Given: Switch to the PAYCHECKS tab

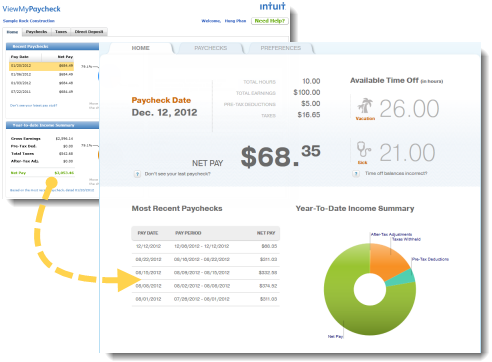Looking at the screenshot, I should (211, 48).
